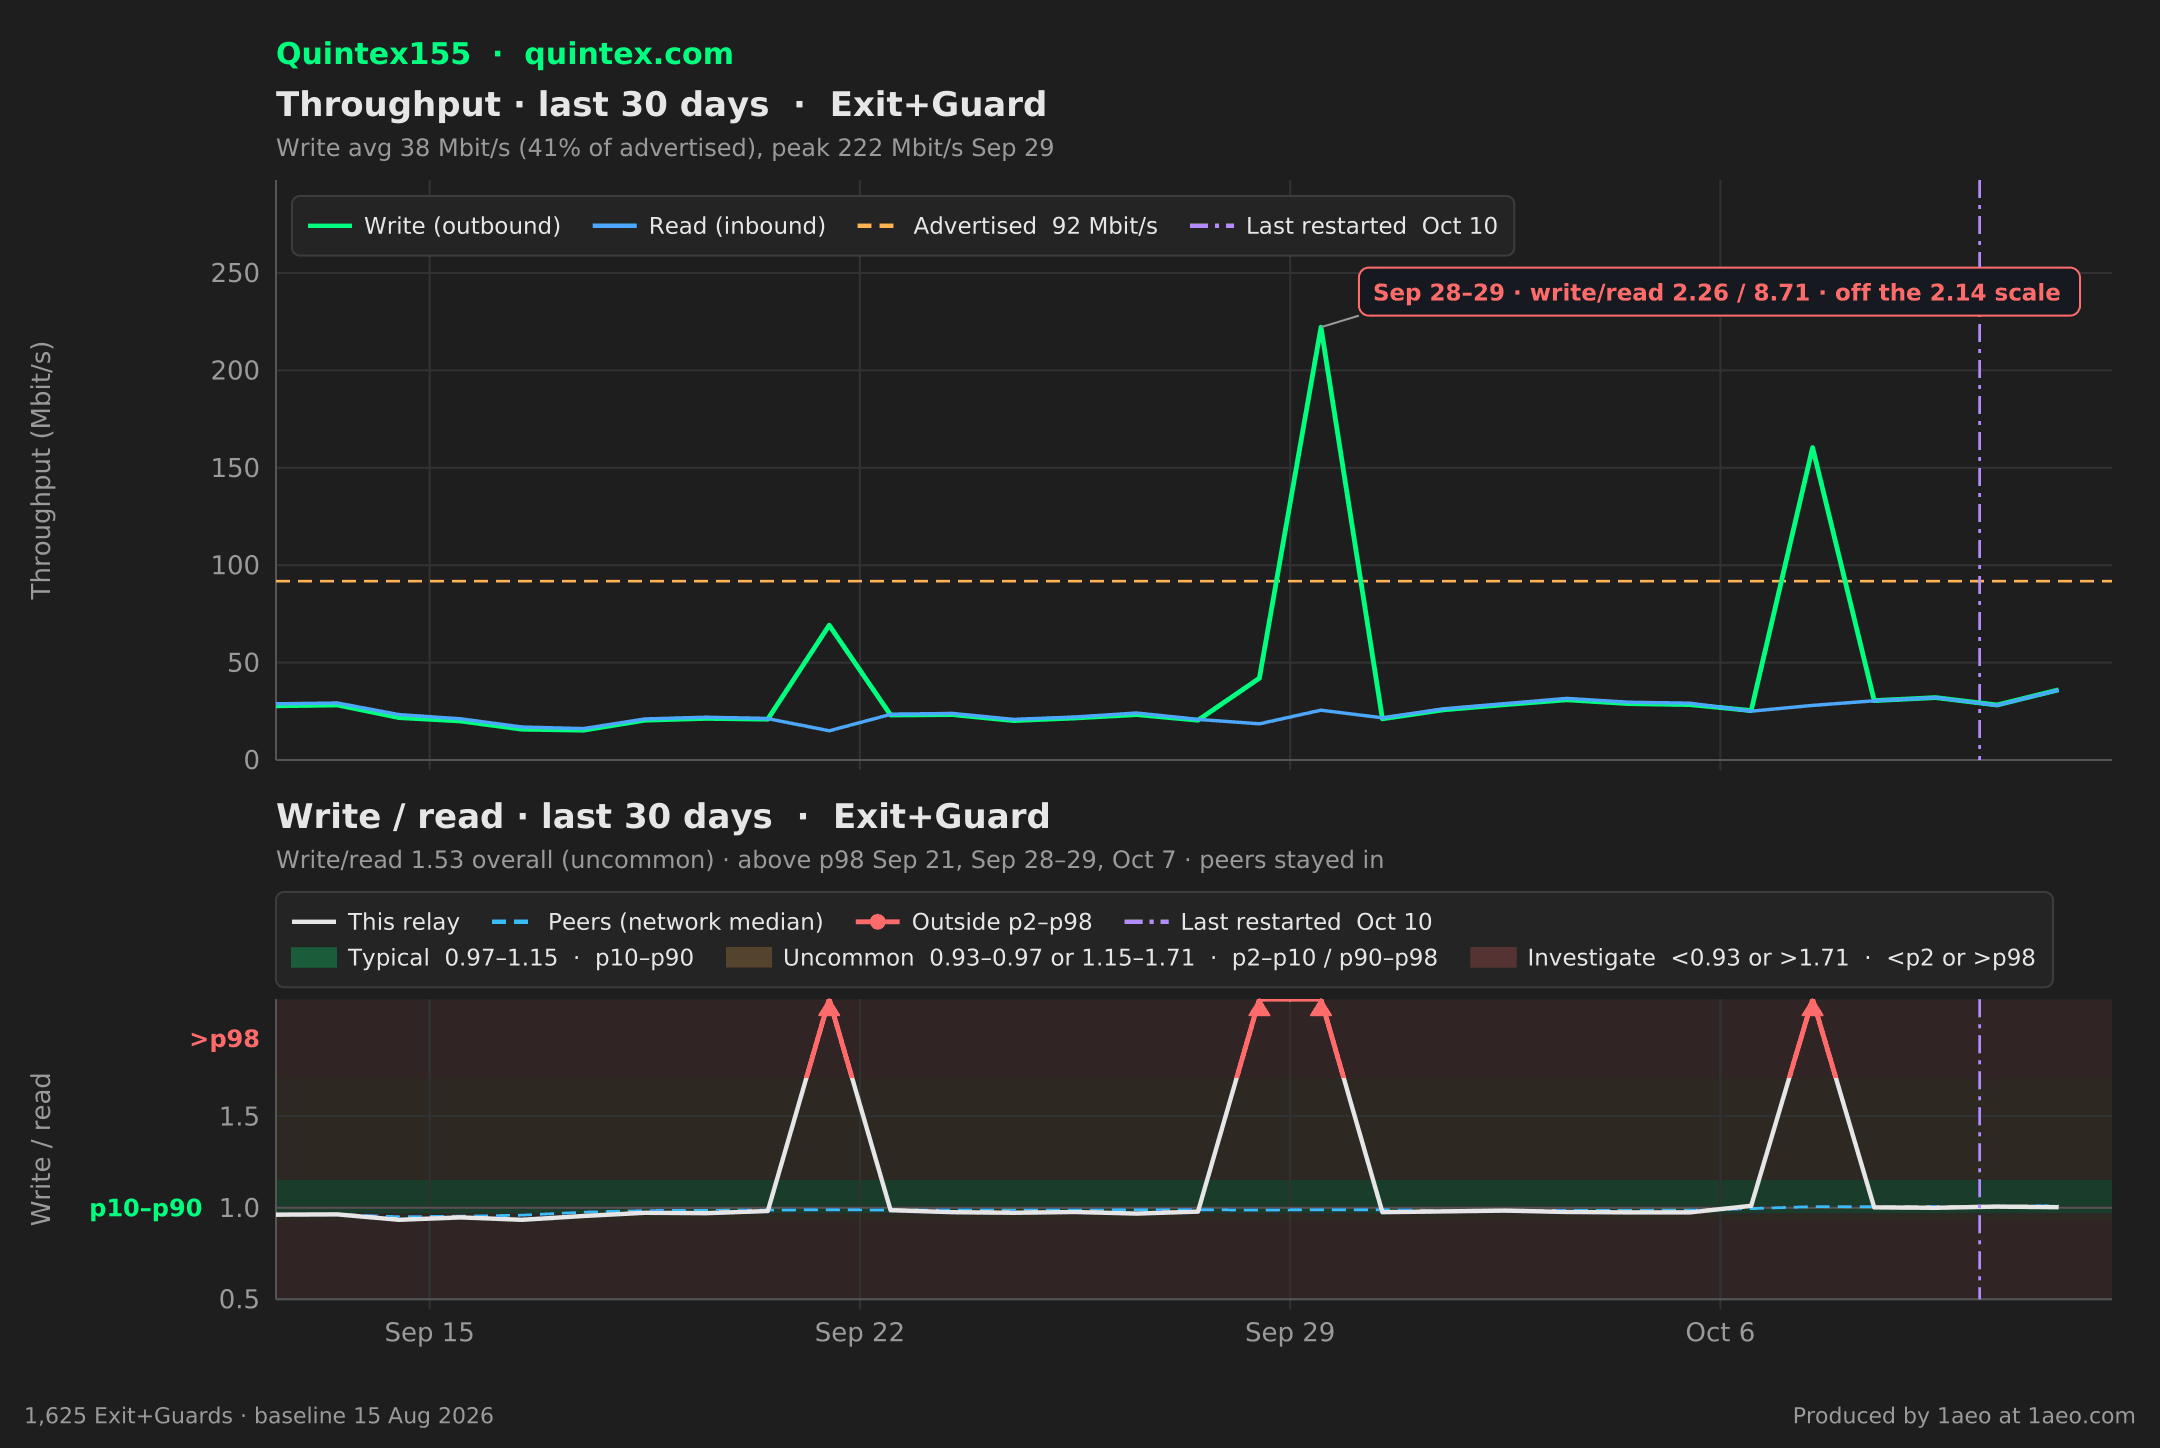Click the red Investigate band color swatch
The width and height of the screenshot is (2160, 1448).
(x=1493, y=958)
